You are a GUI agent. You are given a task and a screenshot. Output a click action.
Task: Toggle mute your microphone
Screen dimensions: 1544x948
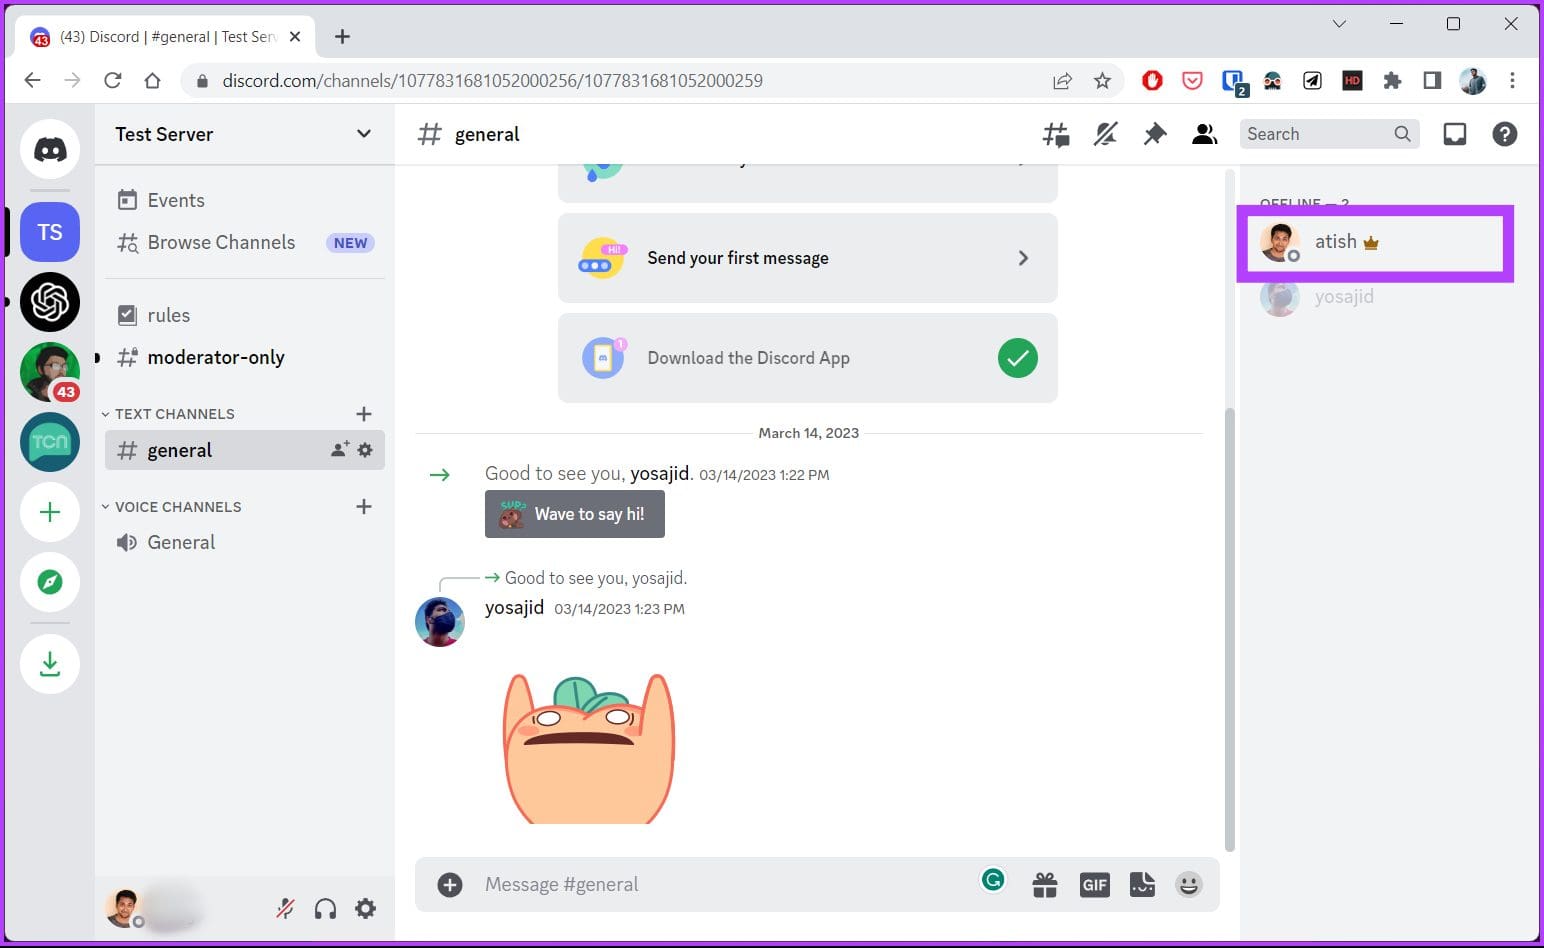click(285, 908)
